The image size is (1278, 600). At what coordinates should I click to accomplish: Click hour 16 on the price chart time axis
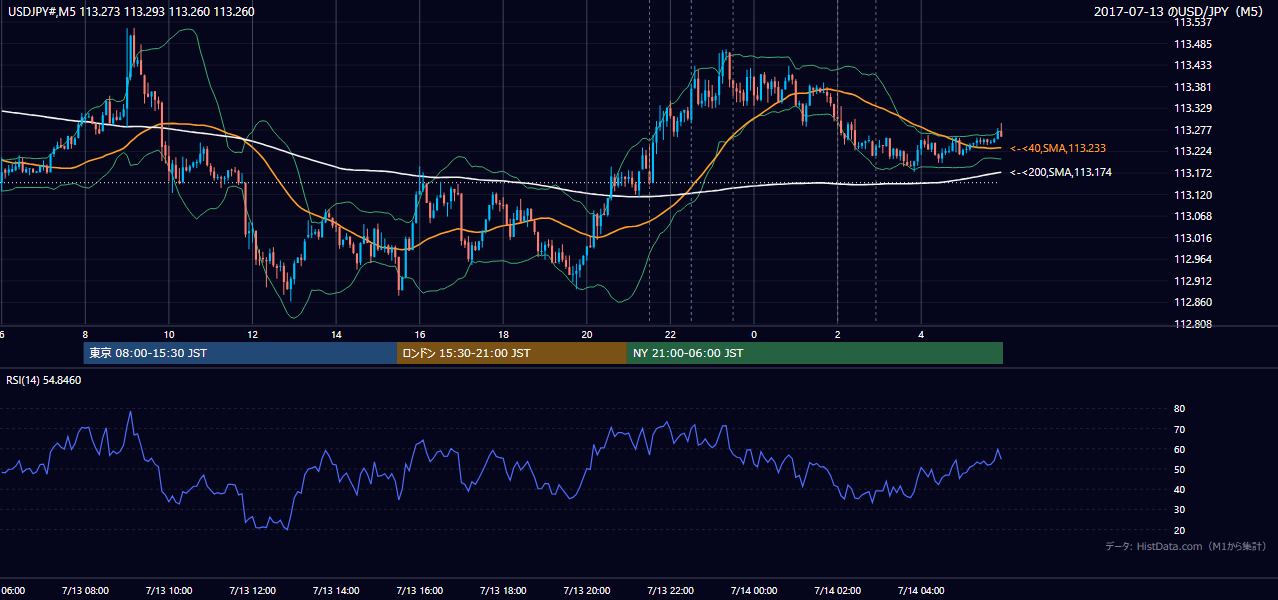(420, 334)
